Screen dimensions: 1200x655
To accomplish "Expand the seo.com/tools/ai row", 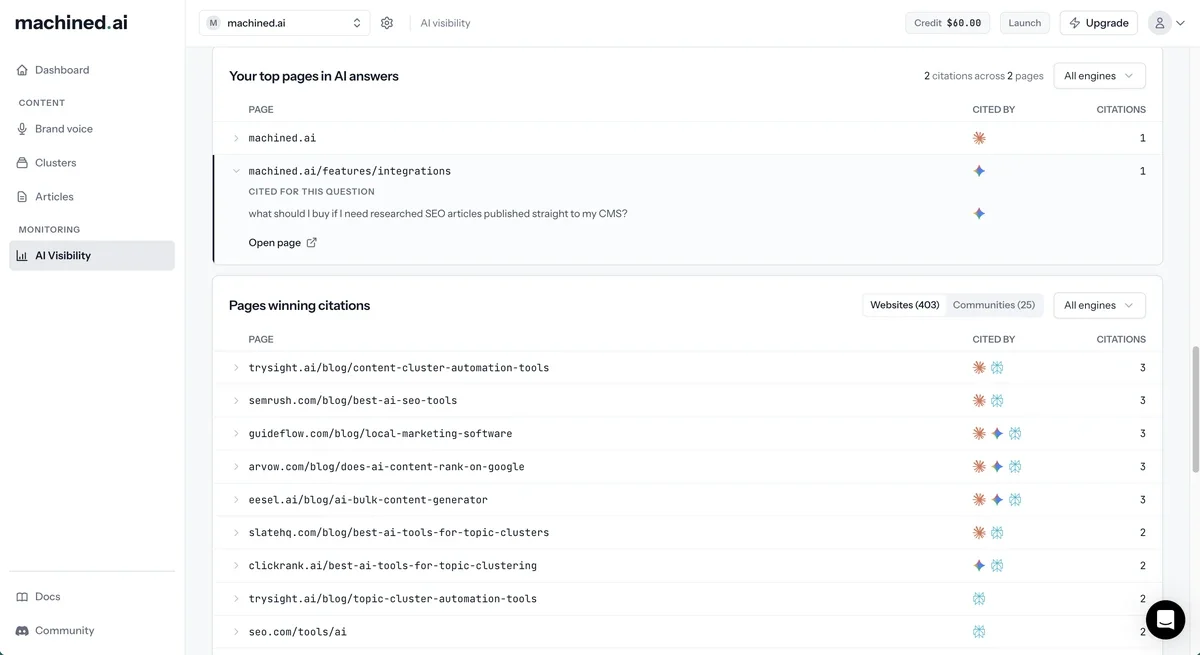I will [236, 631].
